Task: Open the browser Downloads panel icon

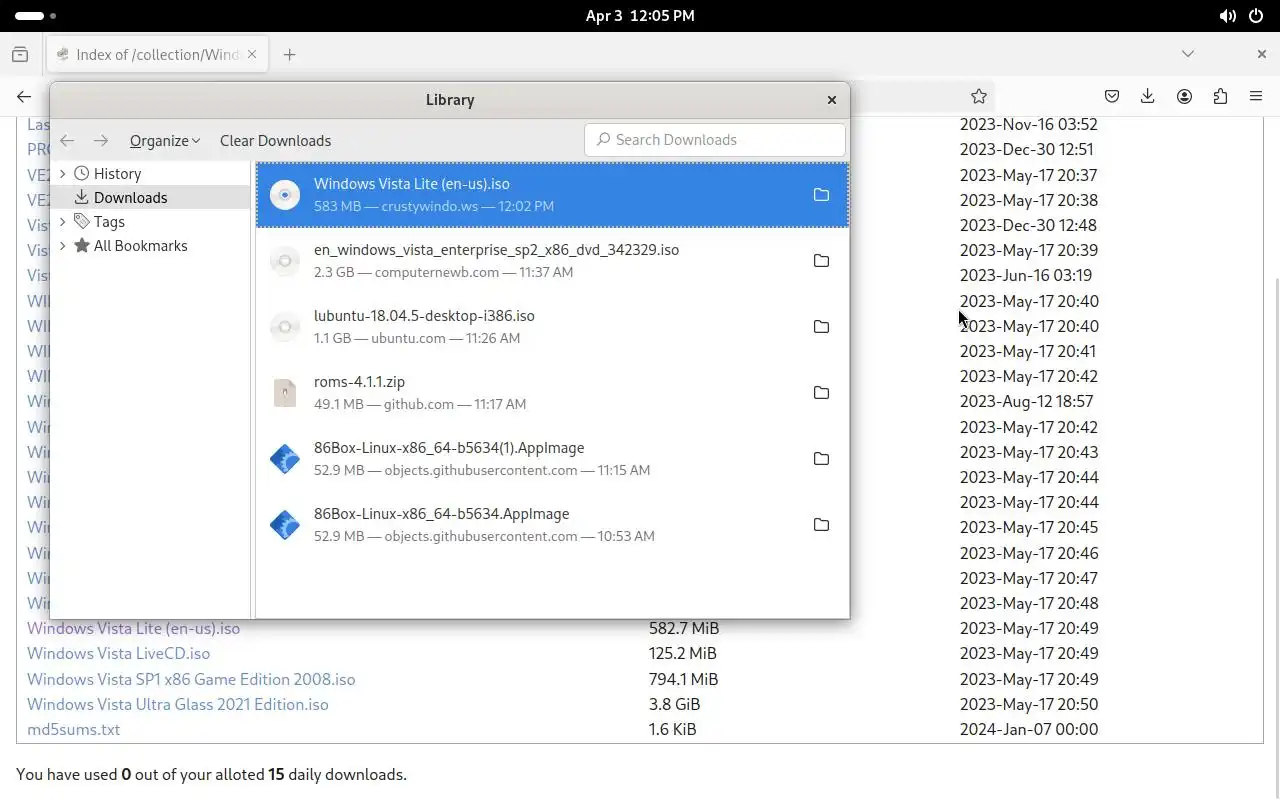Action: coord(1148,96)
